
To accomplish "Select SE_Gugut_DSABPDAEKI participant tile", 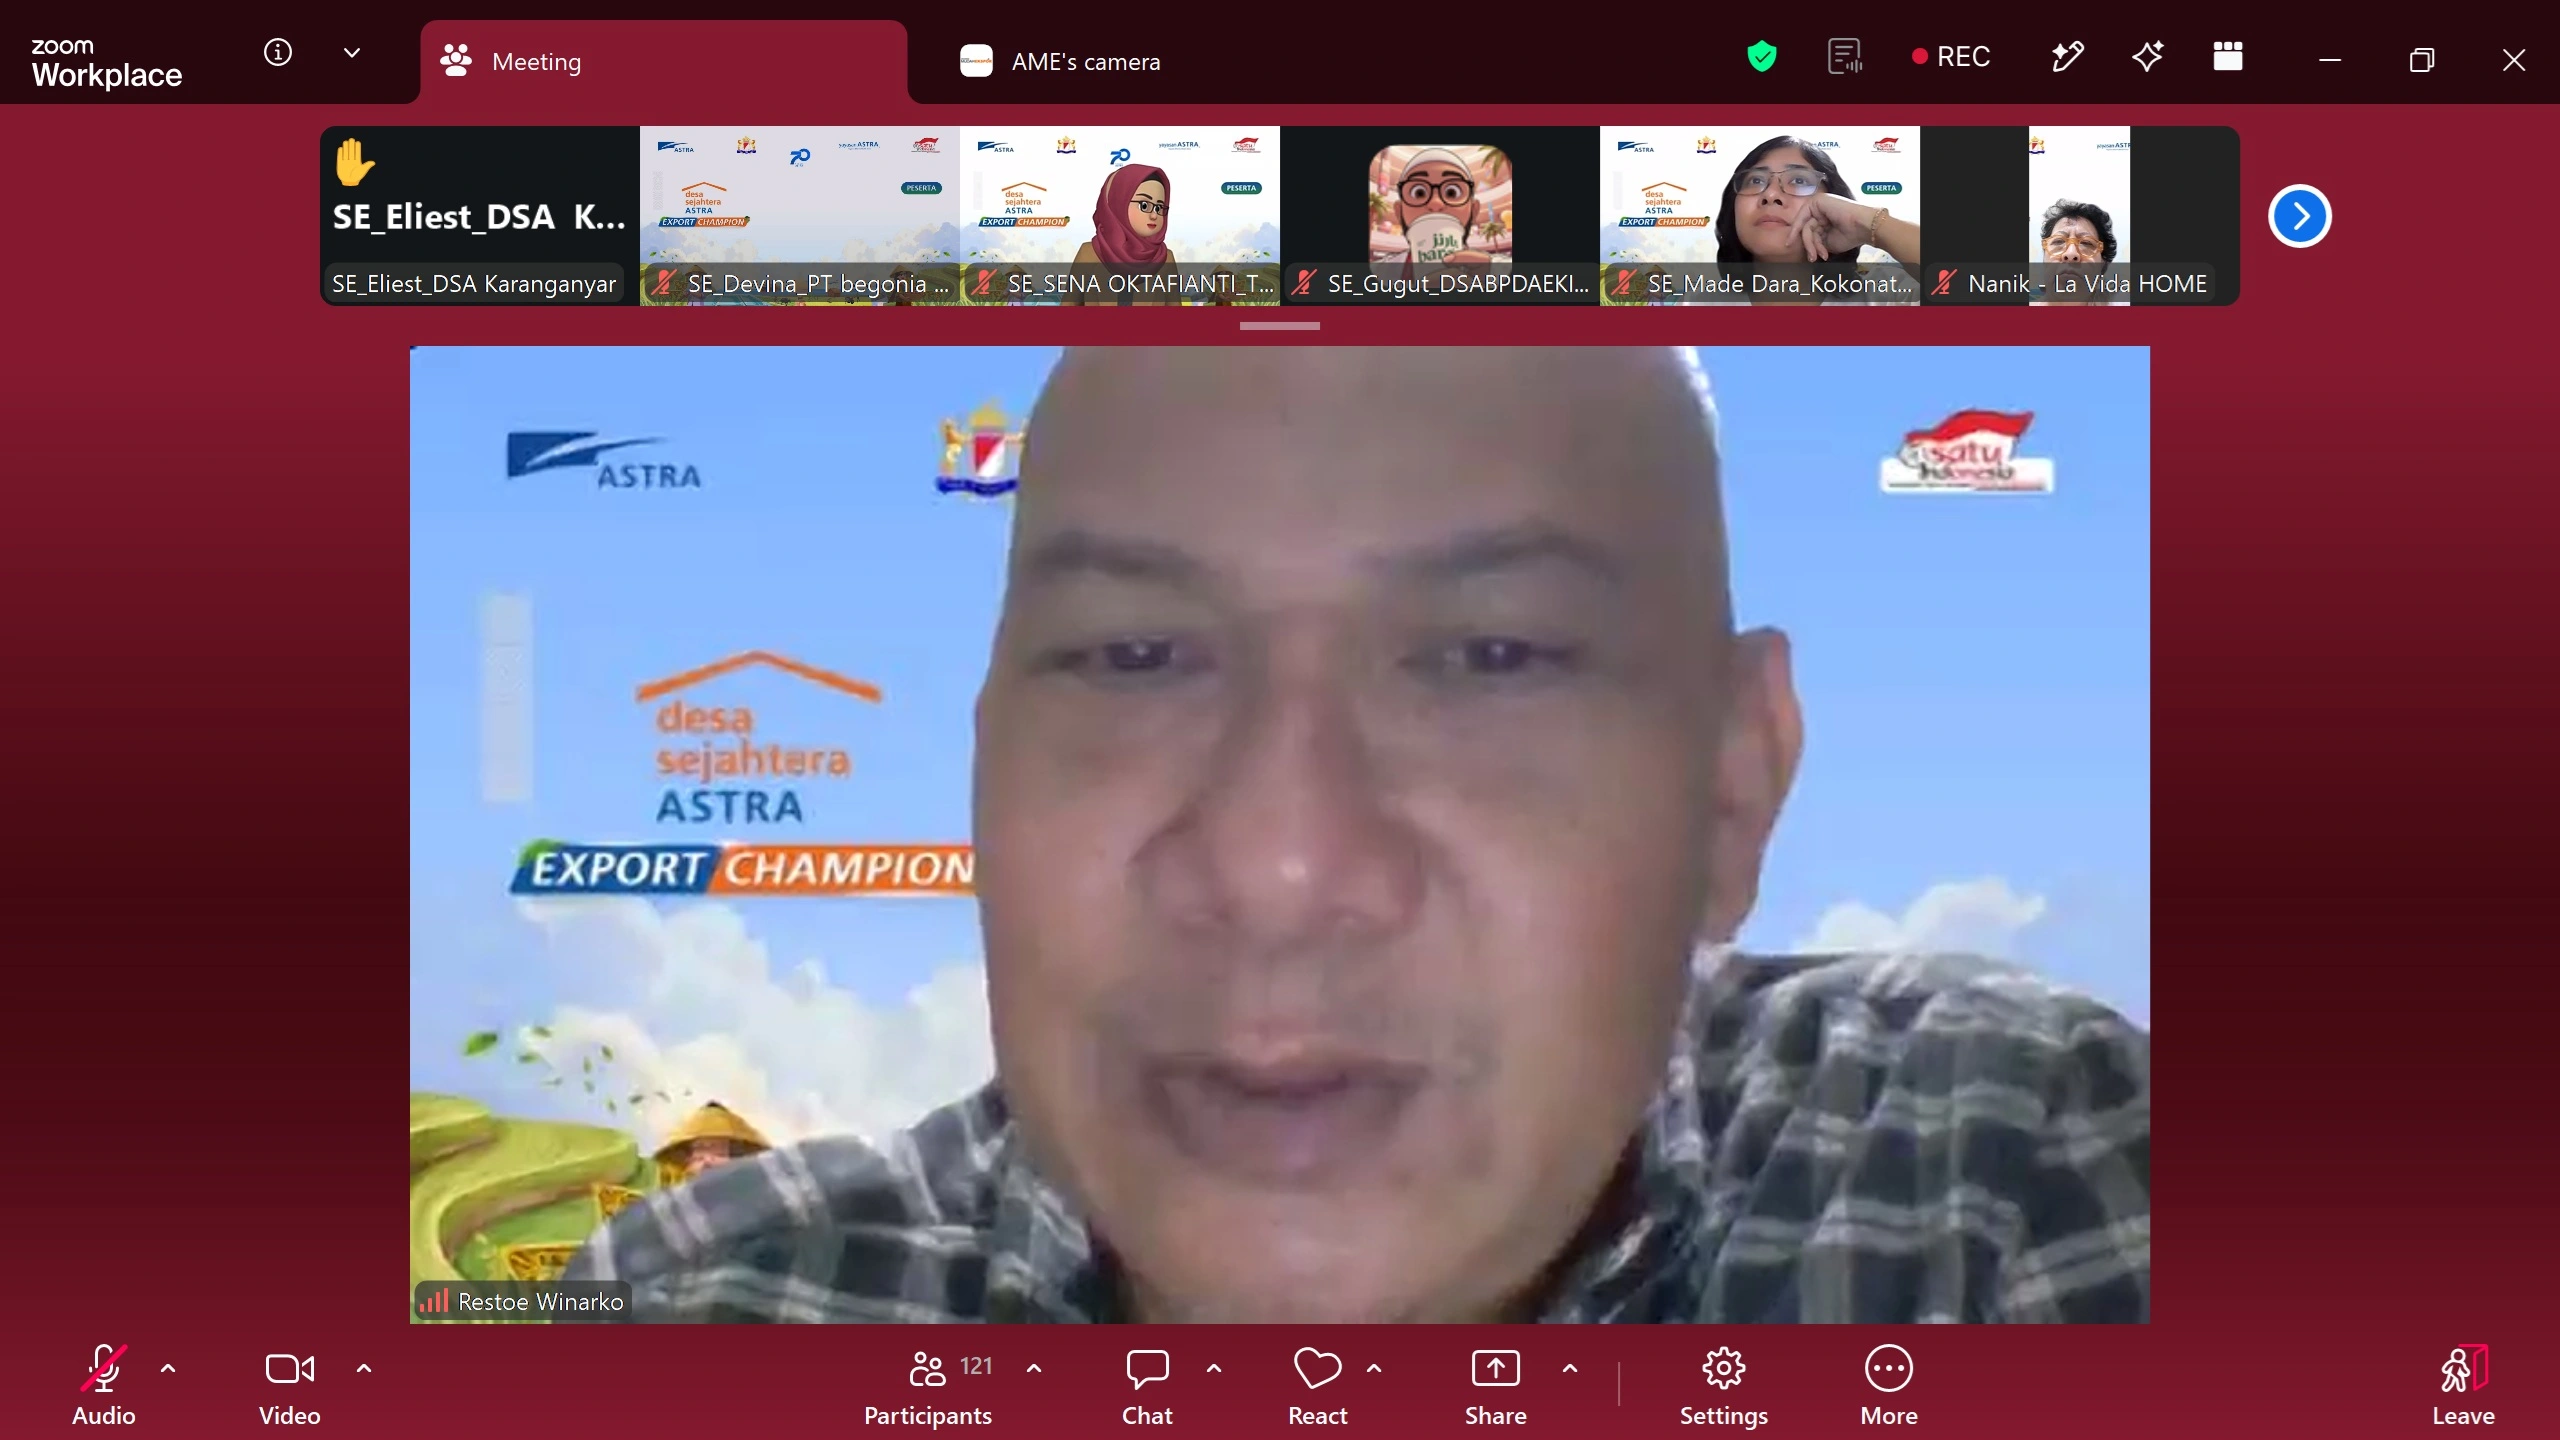I will (x=1440, y=216).
